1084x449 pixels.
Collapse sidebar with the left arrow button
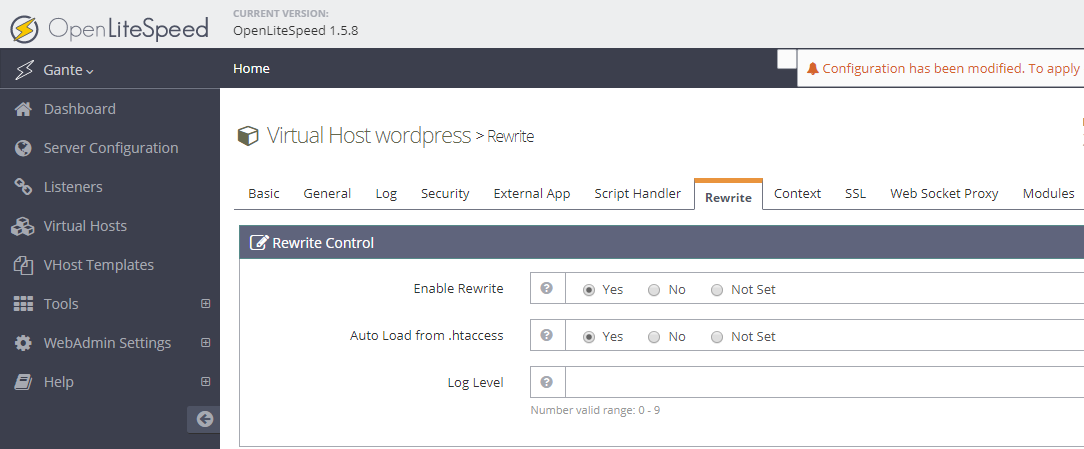pos(204,419)
